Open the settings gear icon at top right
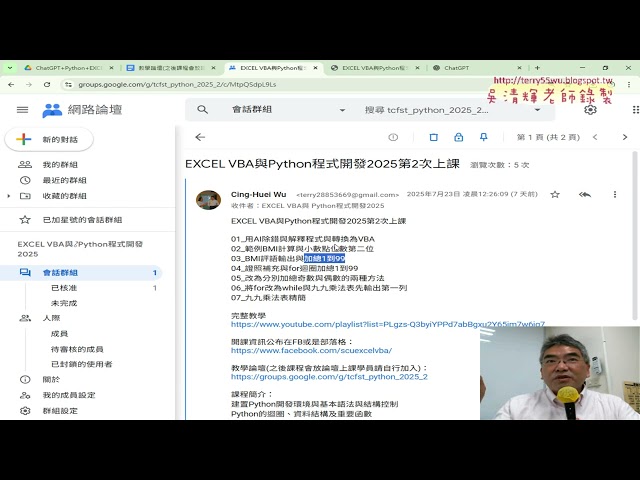Viewport: 640px width, 480px height. point(590,110)
